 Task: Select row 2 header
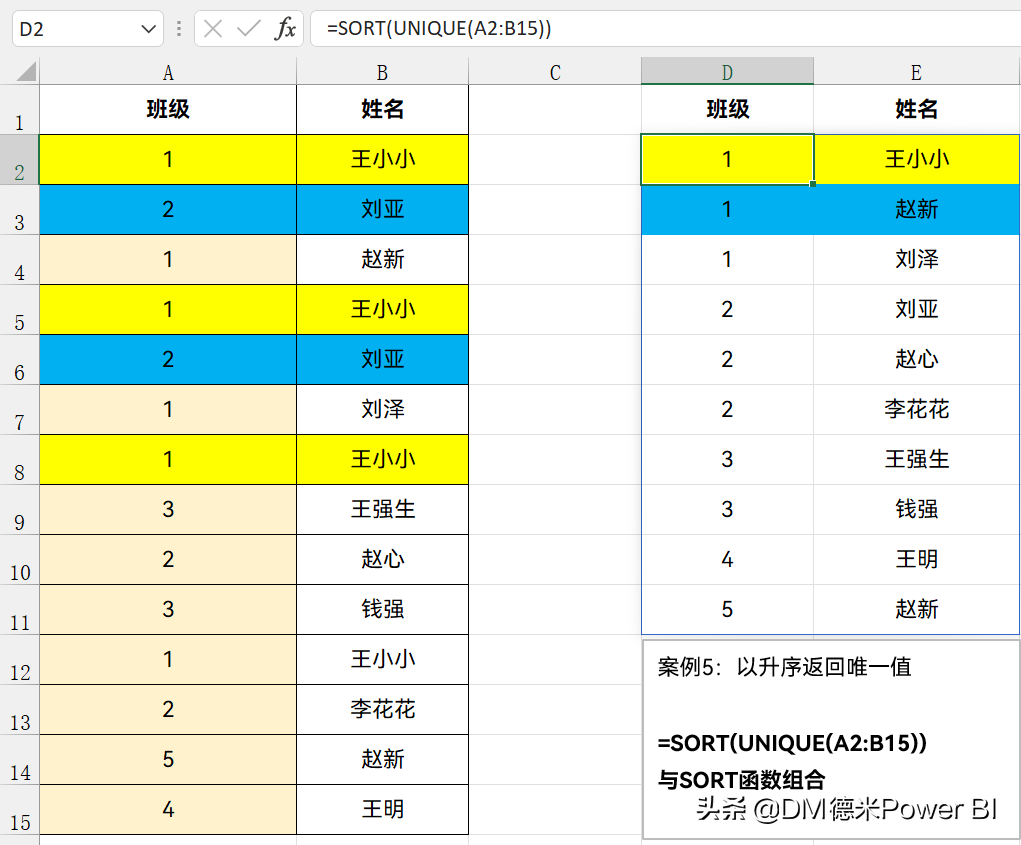tap(20, 159)
